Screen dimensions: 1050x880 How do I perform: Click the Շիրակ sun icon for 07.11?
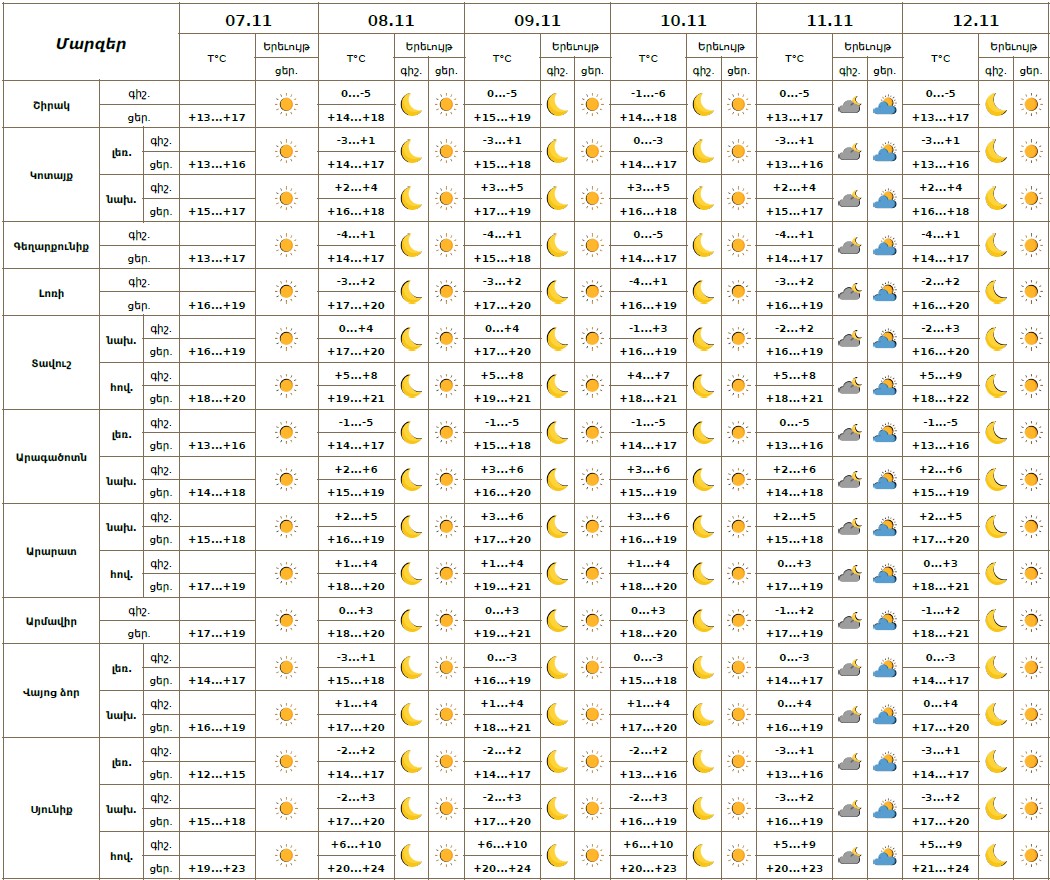(286, 104)
